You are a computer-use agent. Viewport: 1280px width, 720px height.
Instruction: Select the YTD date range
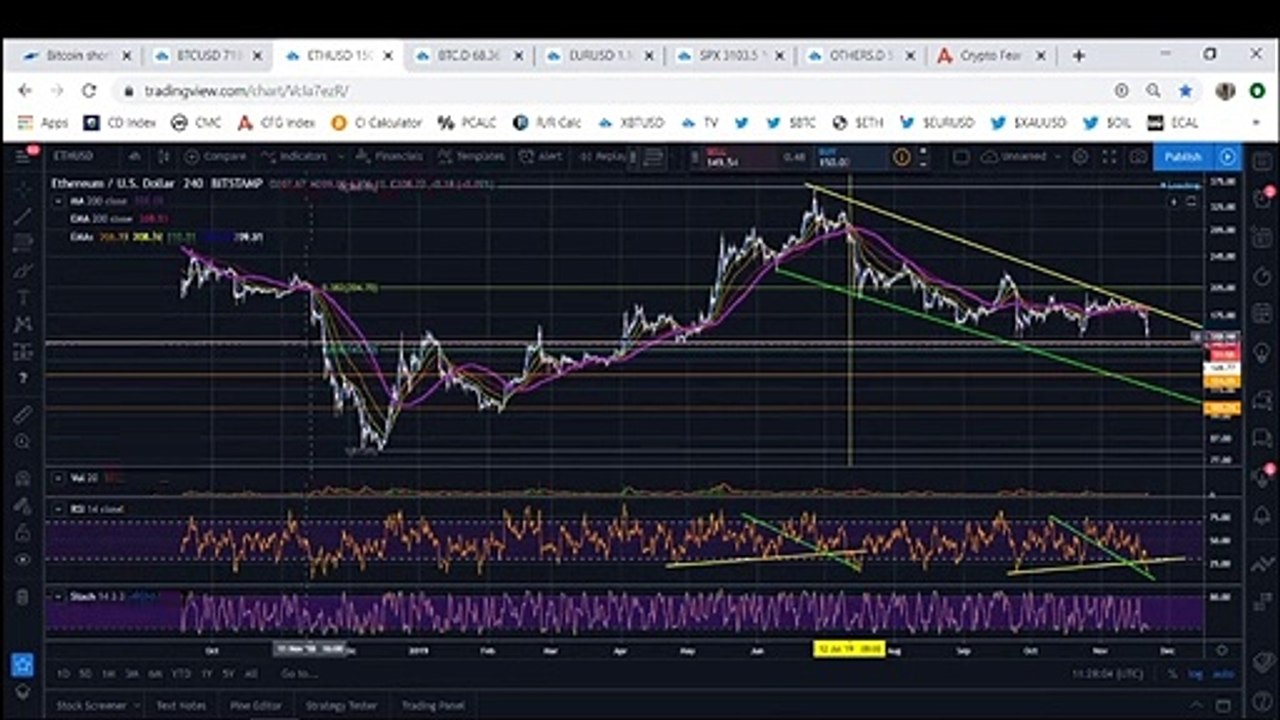[x=181, y=674]
